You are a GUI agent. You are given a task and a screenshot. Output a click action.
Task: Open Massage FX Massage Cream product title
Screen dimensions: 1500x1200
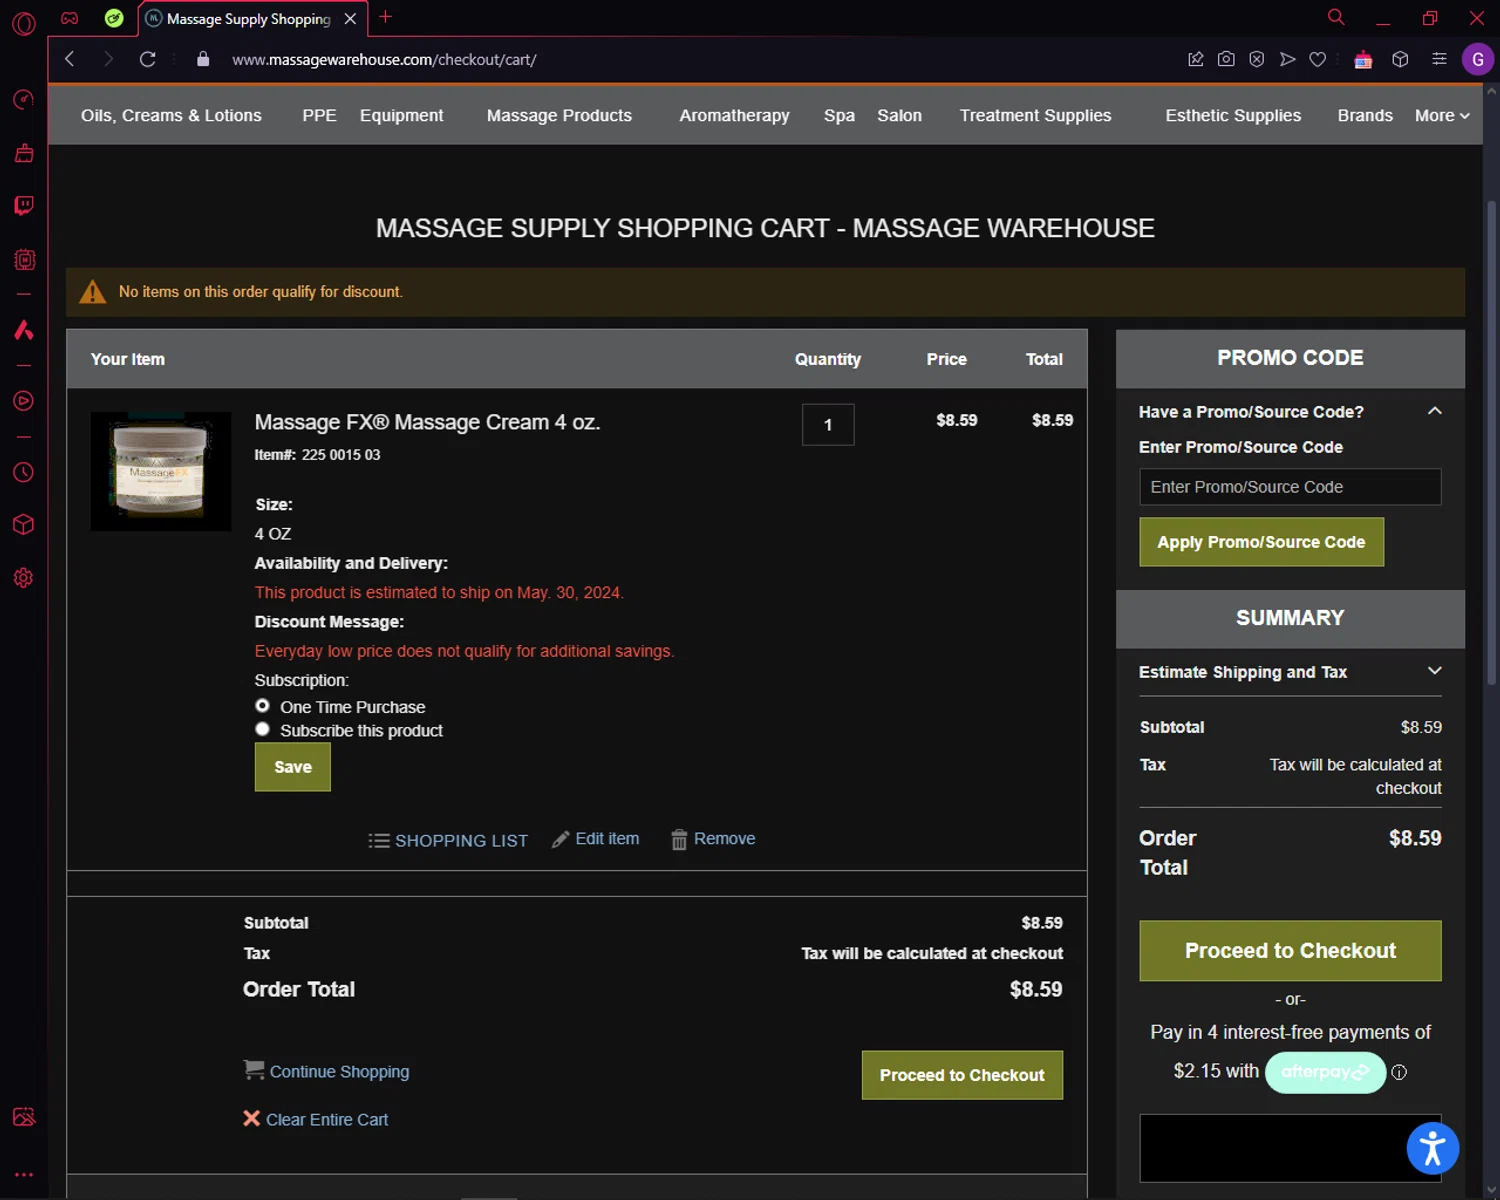tap(427, 422)
